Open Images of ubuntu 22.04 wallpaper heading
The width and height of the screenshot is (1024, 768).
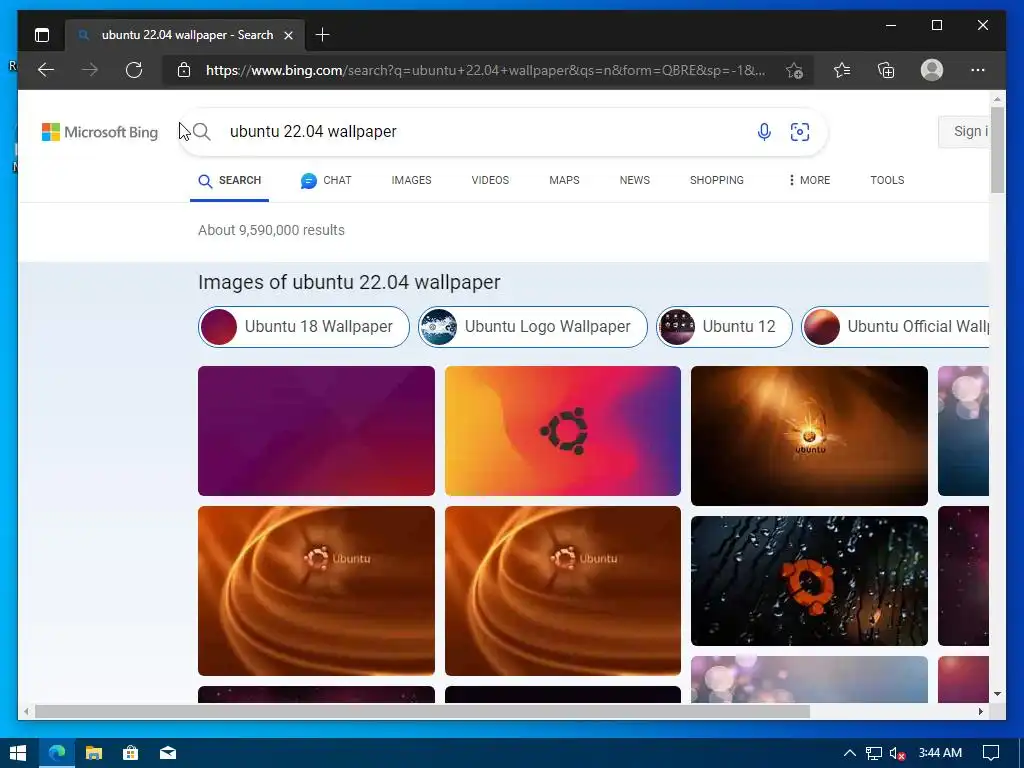point(349,282)
